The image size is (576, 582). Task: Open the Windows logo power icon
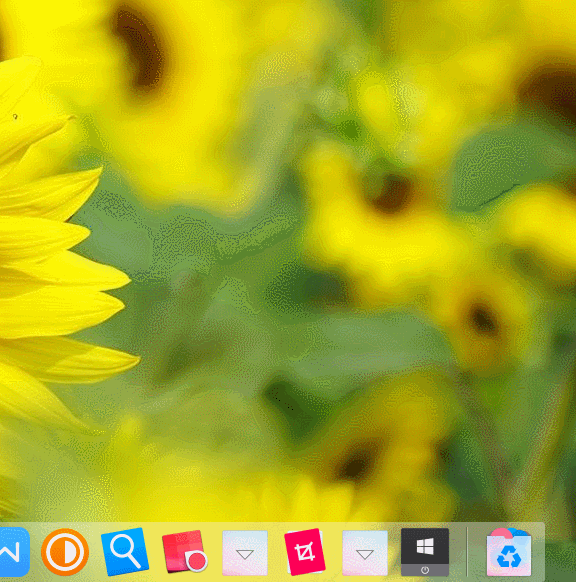[x=425, y=552]
